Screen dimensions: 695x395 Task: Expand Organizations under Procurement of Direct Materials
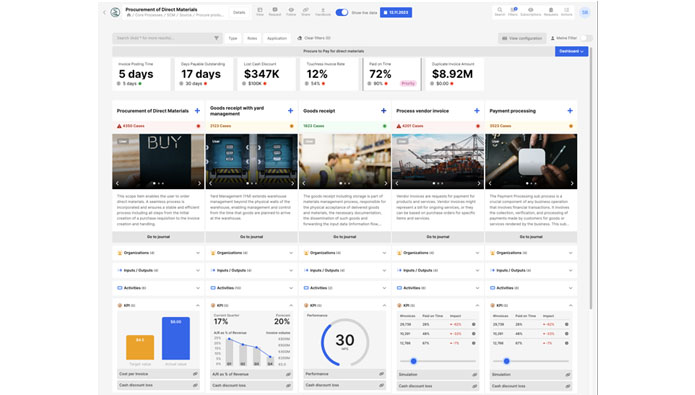click(x=158, y=253)
